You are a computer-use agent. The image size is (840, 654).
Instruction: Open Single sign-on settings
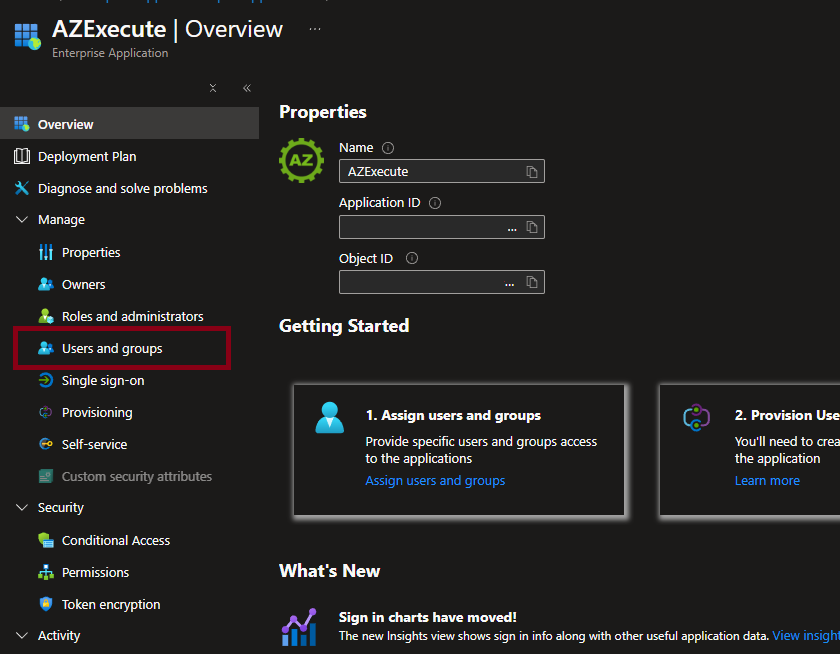(103, 381)
